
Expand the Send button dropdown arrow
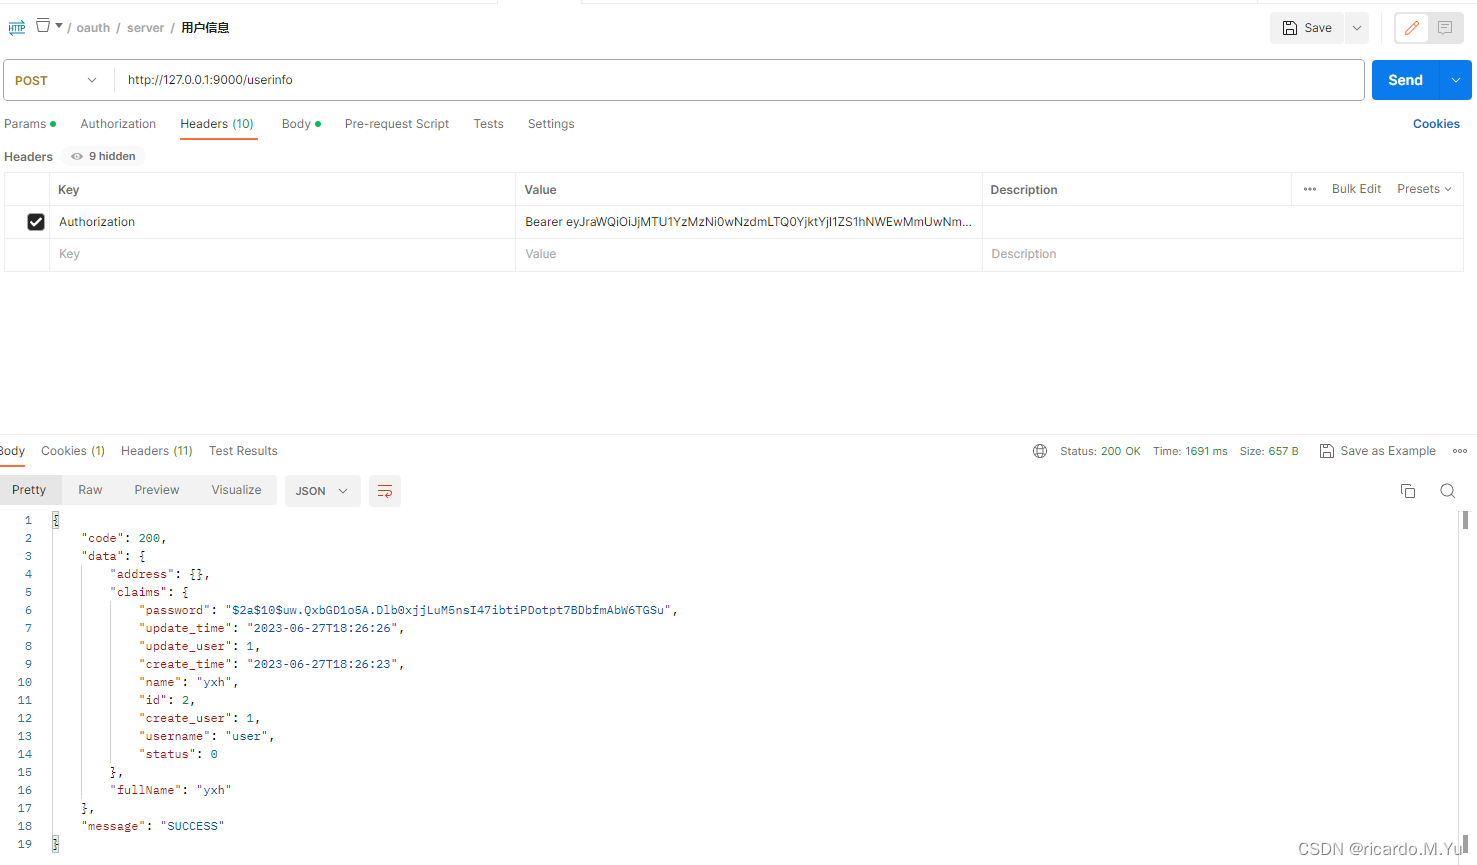[x=1456, y=80]
